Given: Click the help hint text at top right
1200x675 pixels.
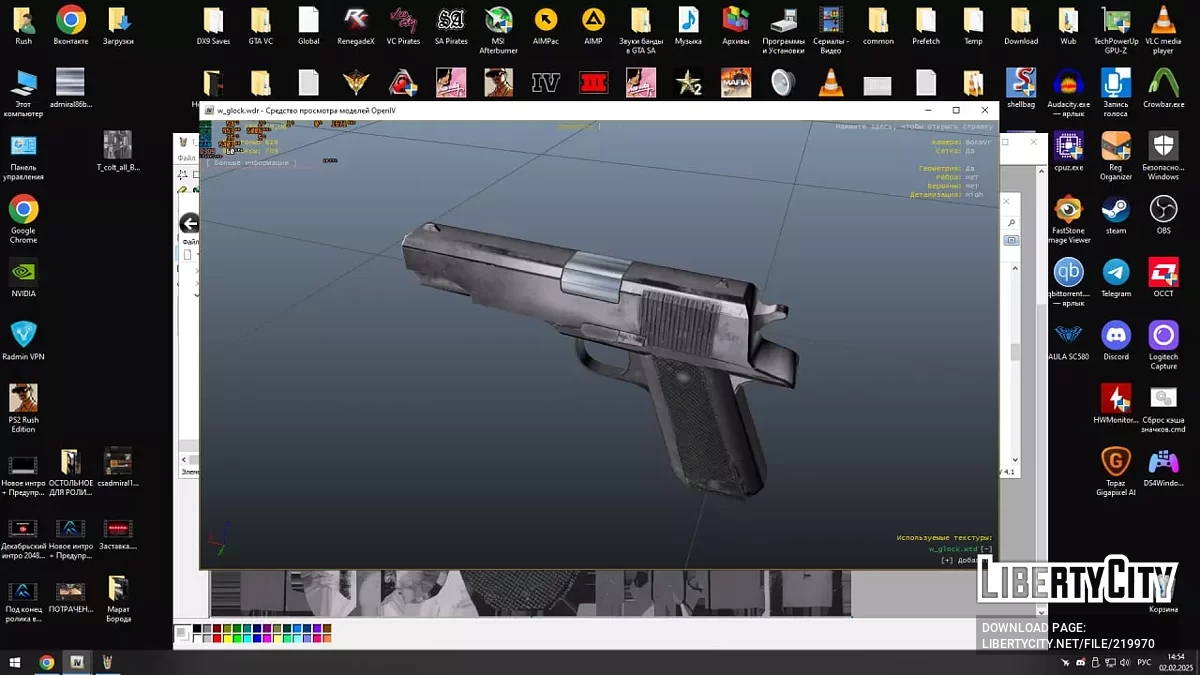Looking at the screenshot, I should 914,127.
